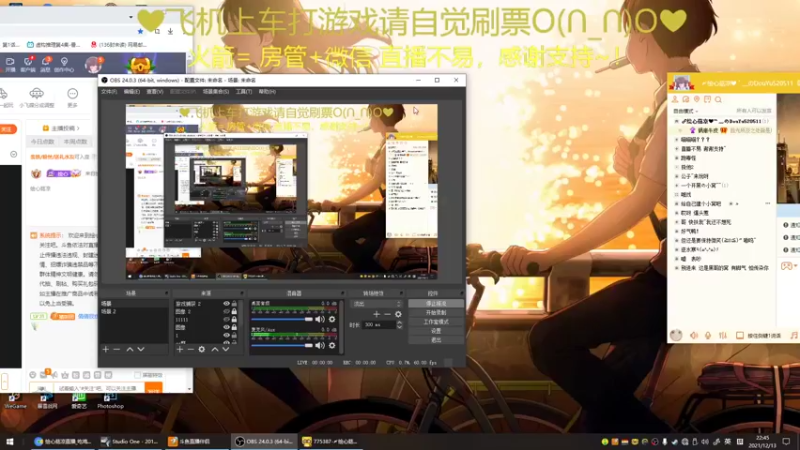Open 麦克风/Aux audio settings gear
The height and width of the screenshot is (450, 800).
(x=332, y=345)
